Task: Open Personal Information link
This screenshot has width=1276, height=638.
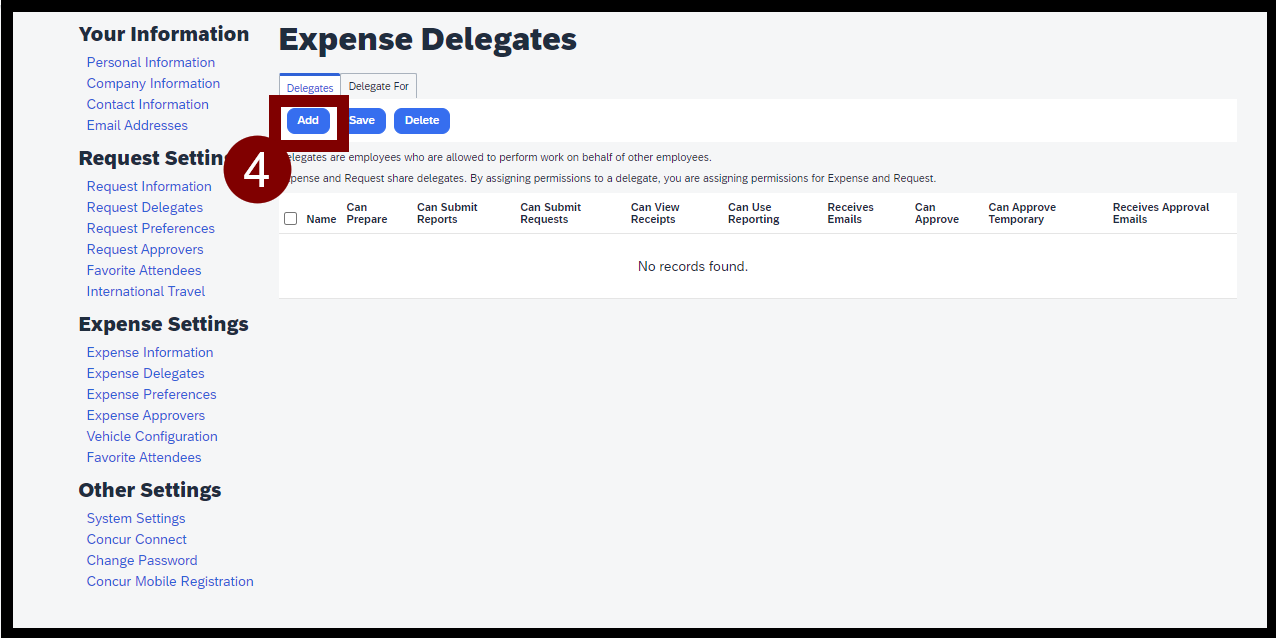Action: click(151, 62)
